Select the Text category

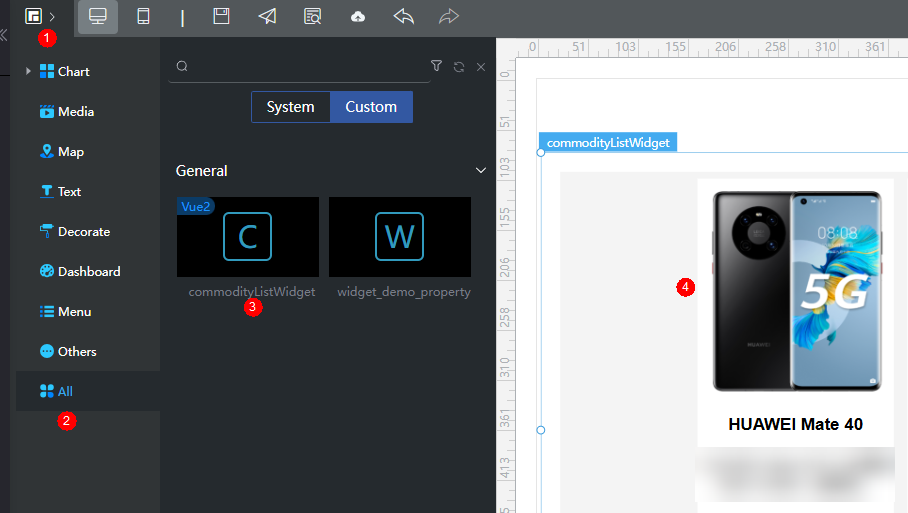pyautogui.click(x=60, y=191)
